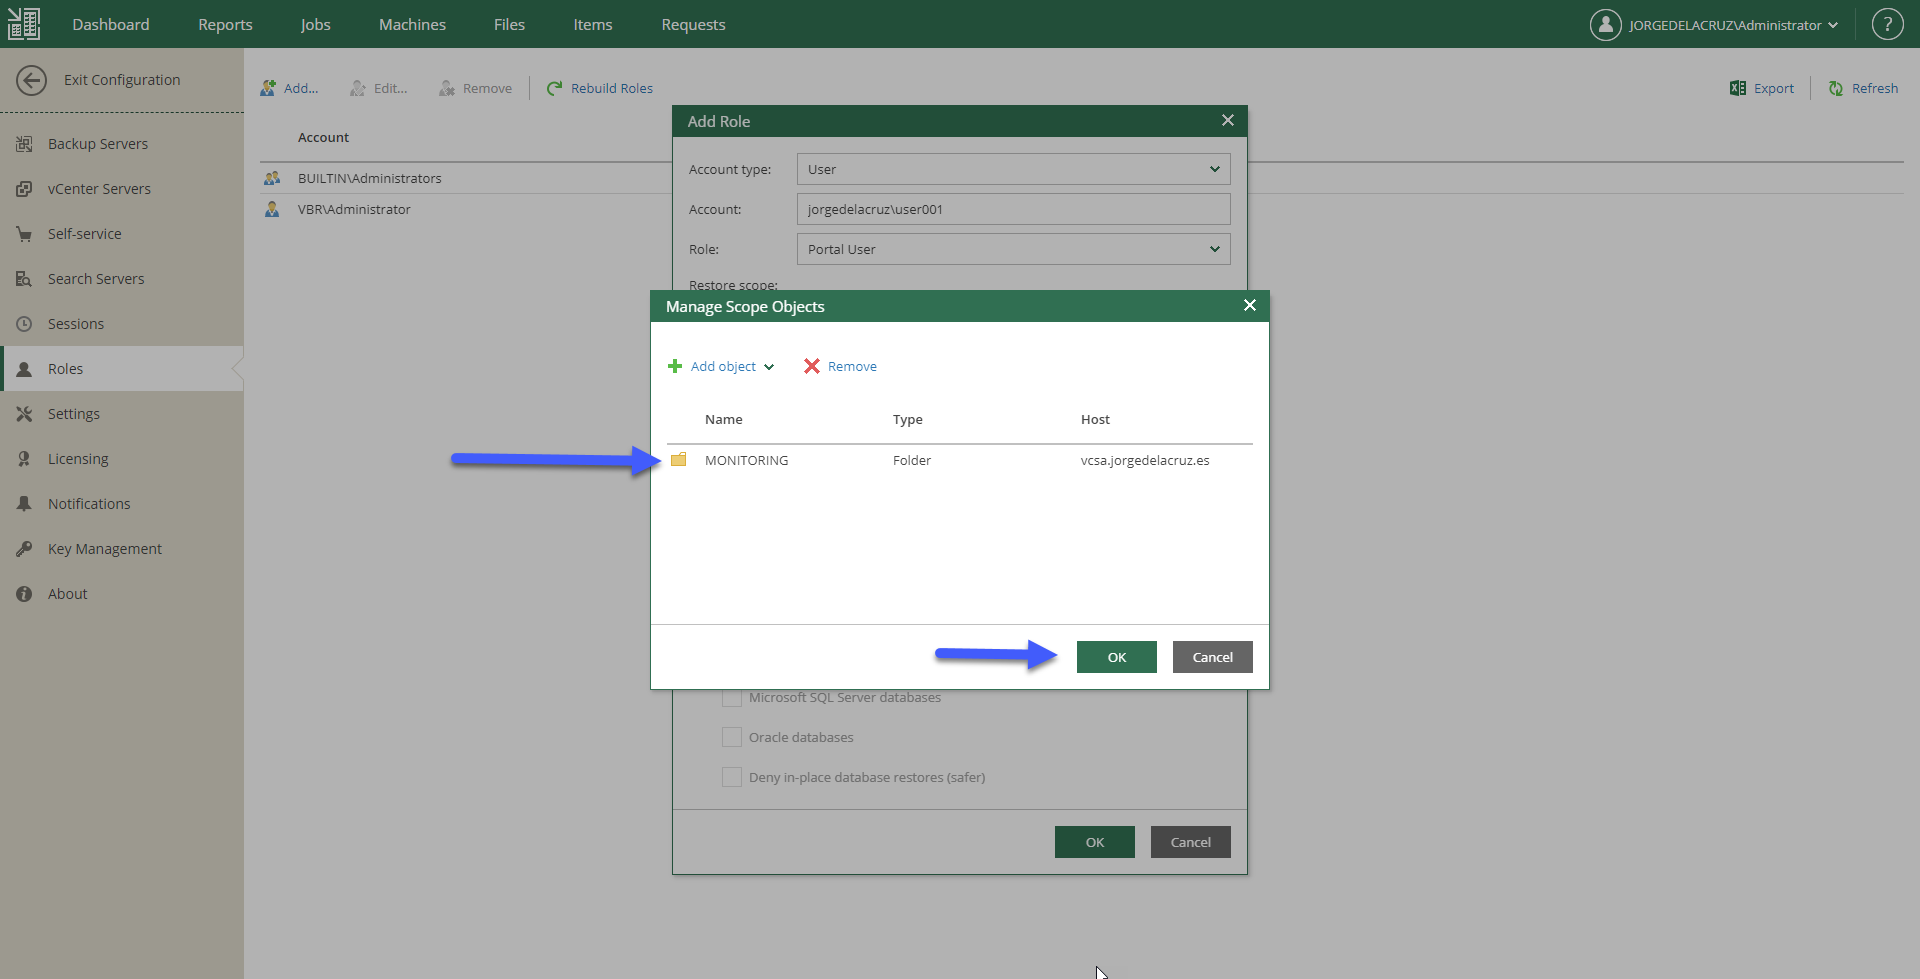Open the Account type dropdown
Screen dimensions: 1920x979
tap(1013, 169)
